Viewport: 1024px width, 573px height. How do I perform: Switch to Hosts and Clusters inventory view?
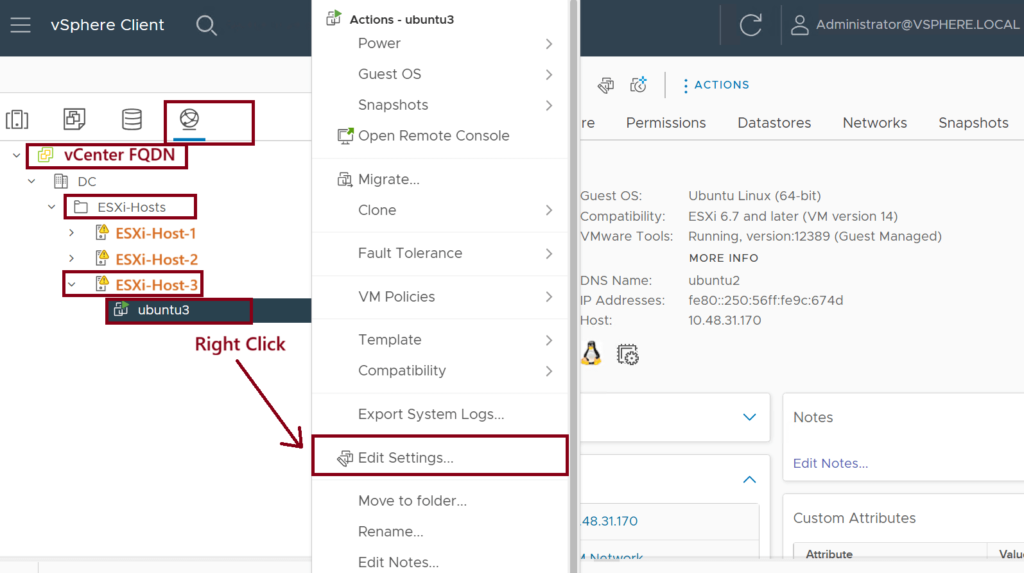coord(17,120)
